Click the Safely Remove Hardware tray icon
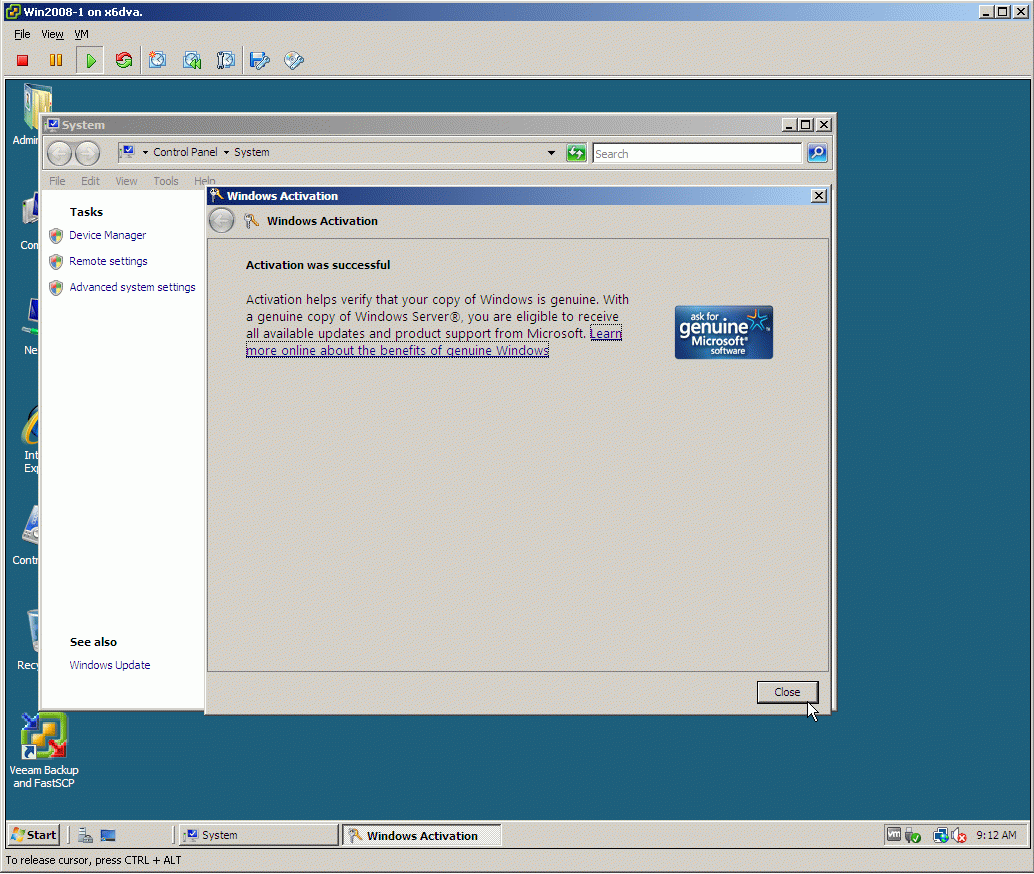Image resolution: width=1034 pixels, height=874 pixels. click(913, 836)
